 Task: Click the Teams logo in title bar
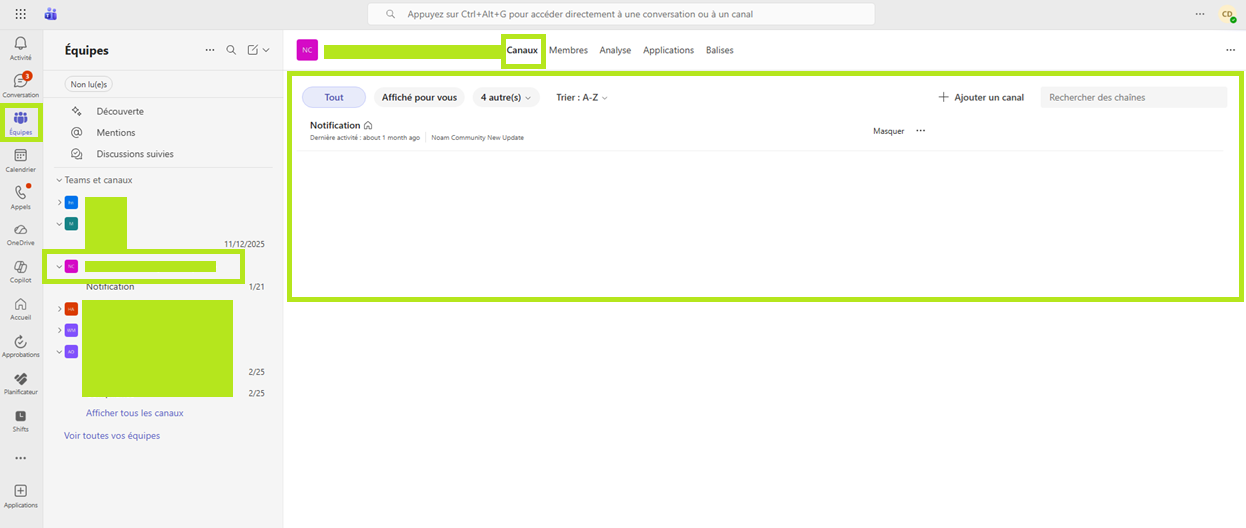51,14
